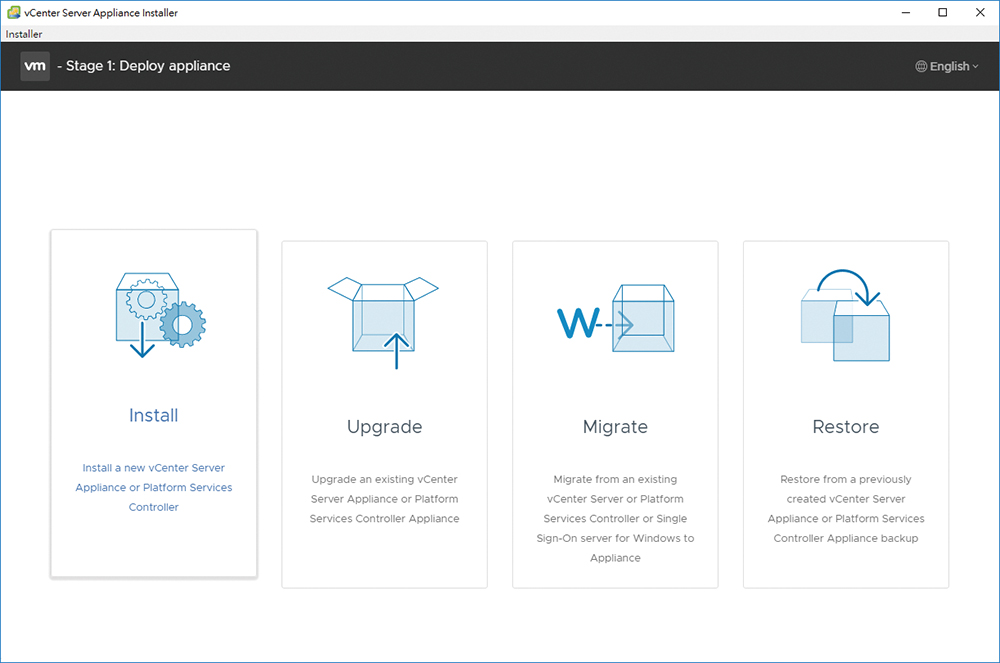Select the Restore heading
Image resolution: width=1000 pixels, height=663 pixels.
coord(846,426)
